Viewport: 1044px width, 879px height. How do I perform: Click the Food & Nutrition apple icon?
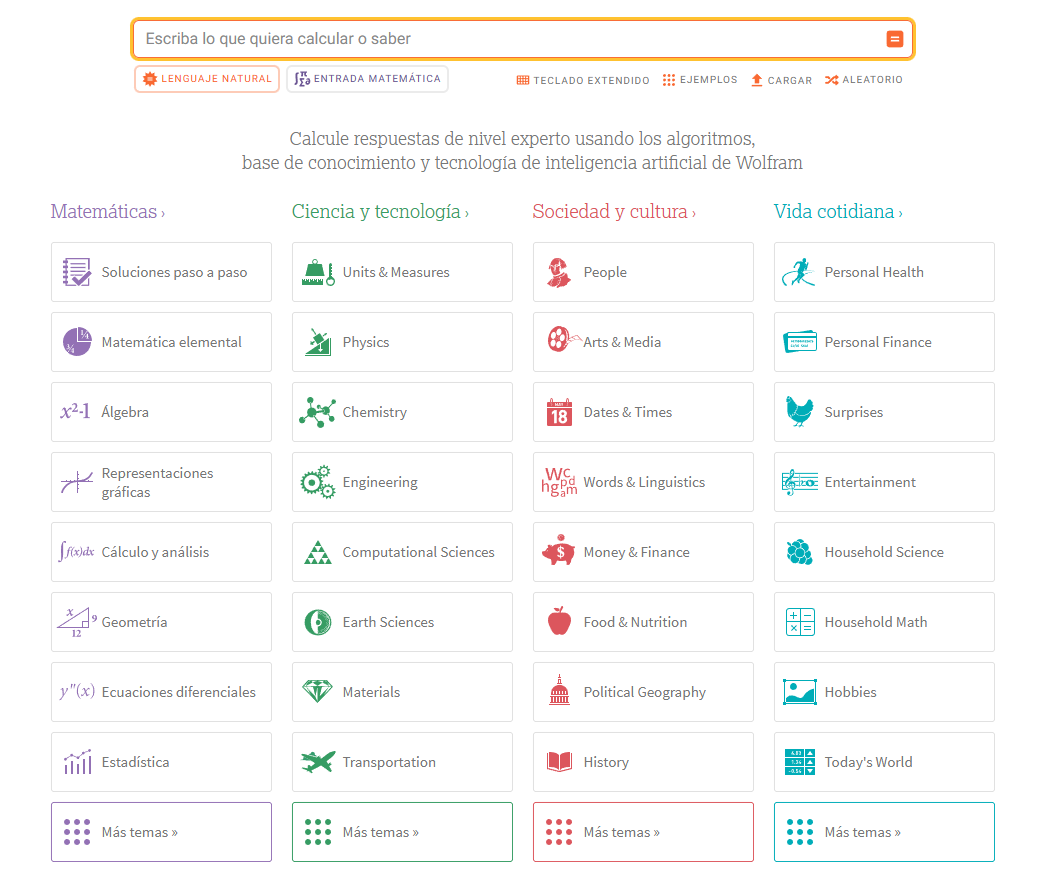tap(558, 622)
